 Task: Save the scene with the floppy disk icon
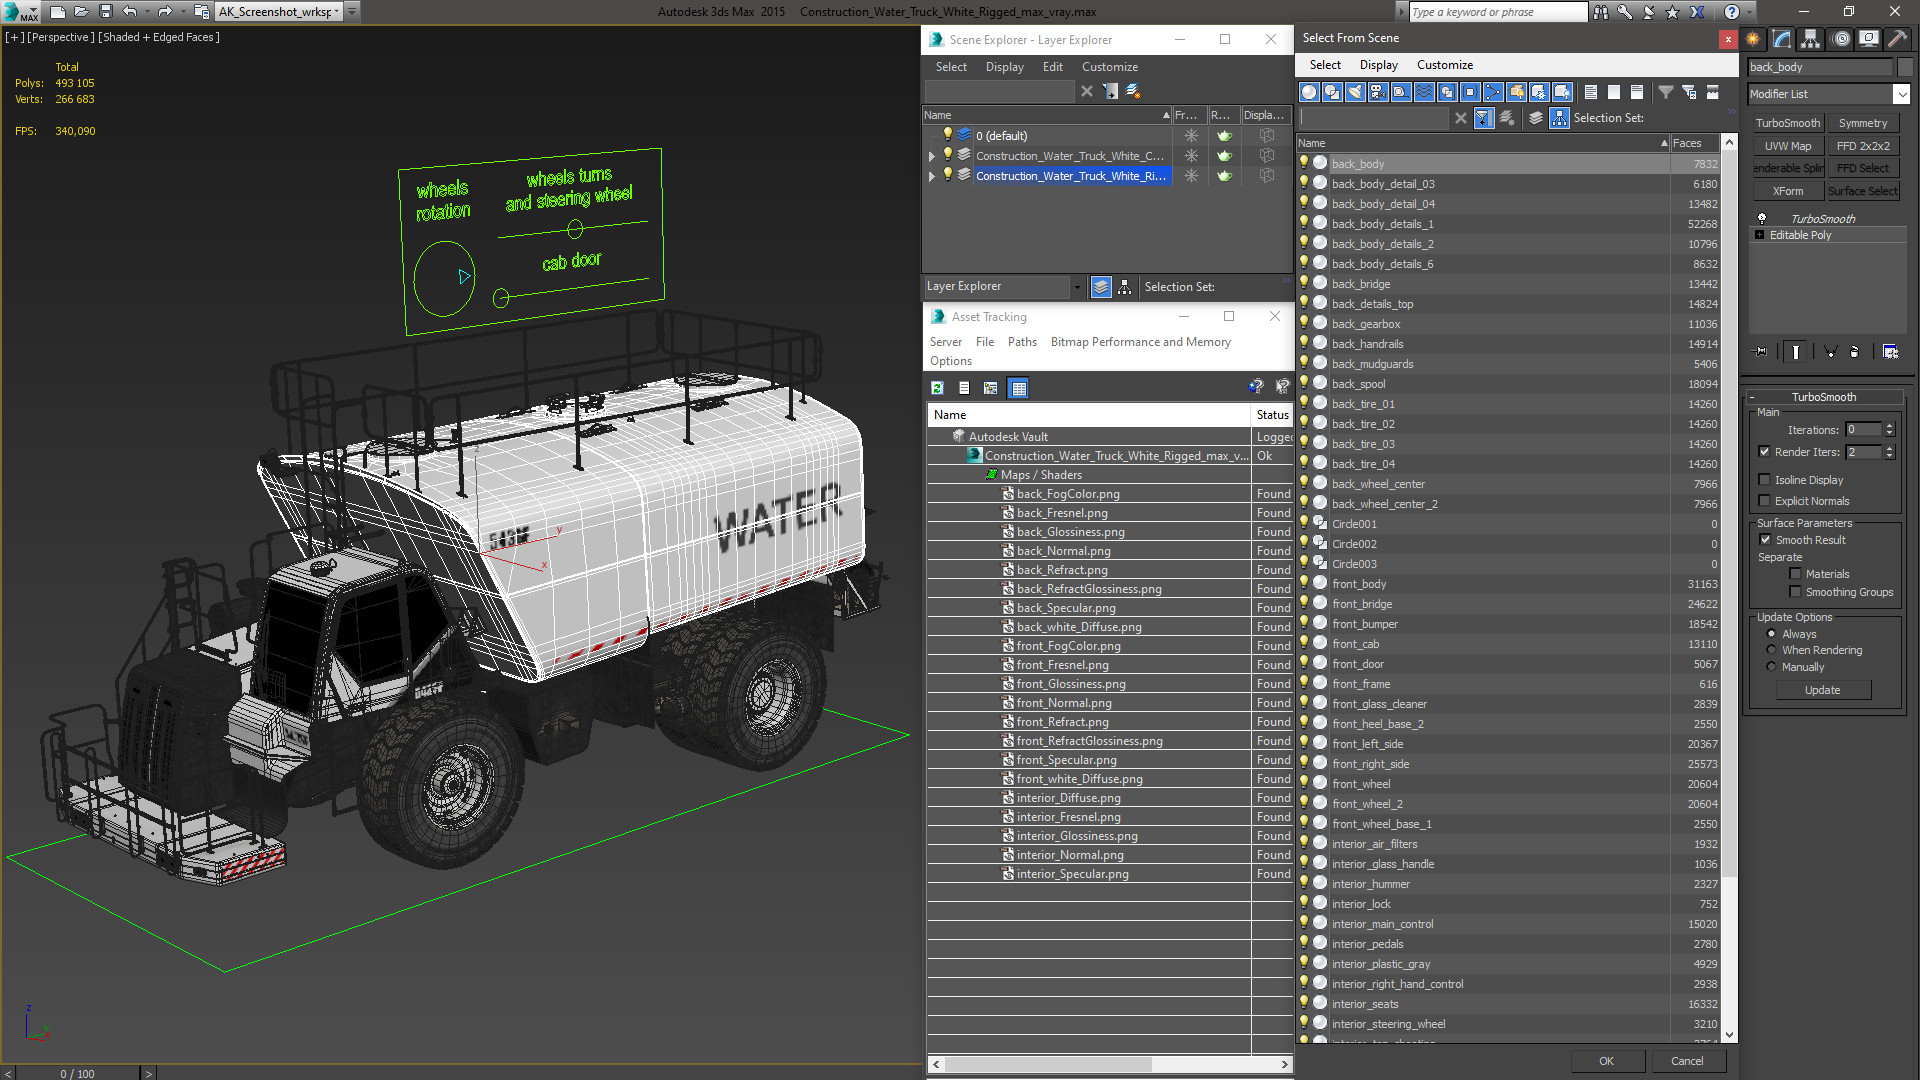point(105,12)
